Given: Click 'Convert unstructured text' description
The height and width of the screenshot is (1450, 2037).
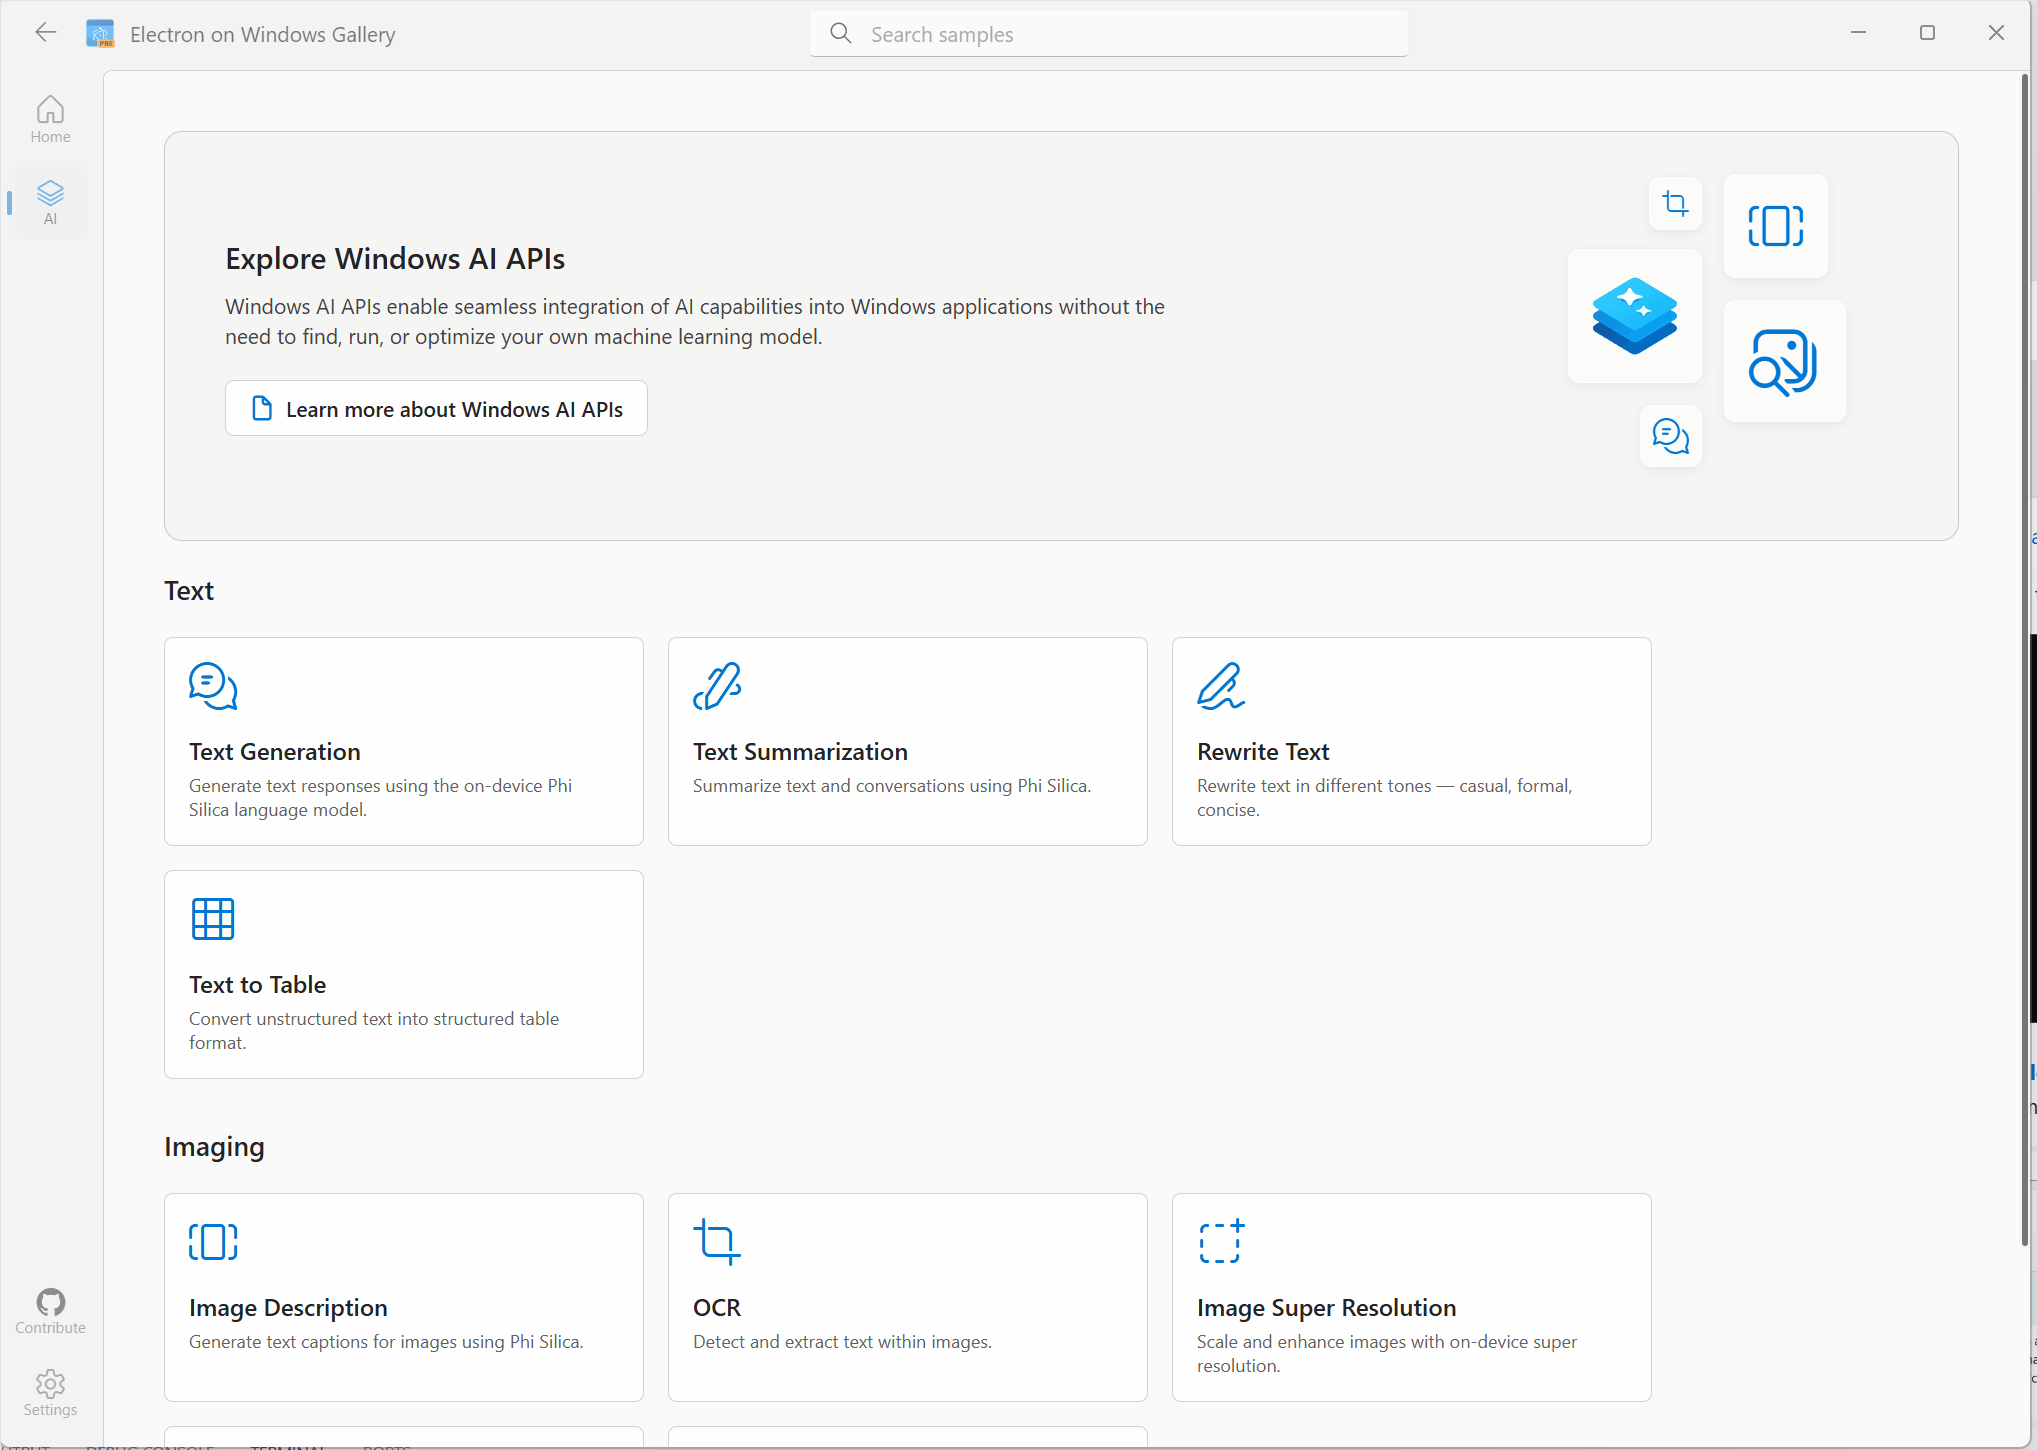Looking at the screenshot, I should pyautogui.click(x=374, y=1031).
